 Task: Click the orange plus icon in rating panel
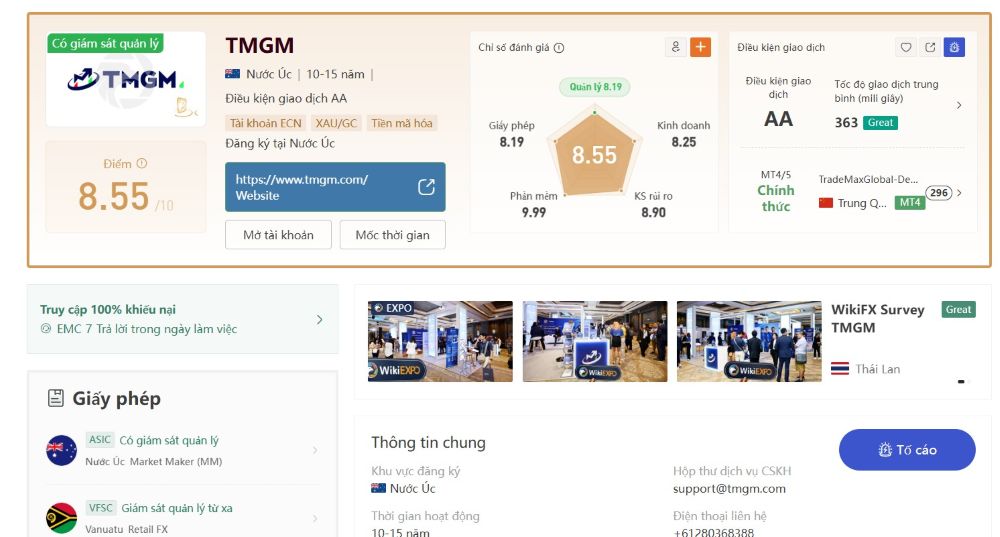pyautogui.click(x=700, y=47)
